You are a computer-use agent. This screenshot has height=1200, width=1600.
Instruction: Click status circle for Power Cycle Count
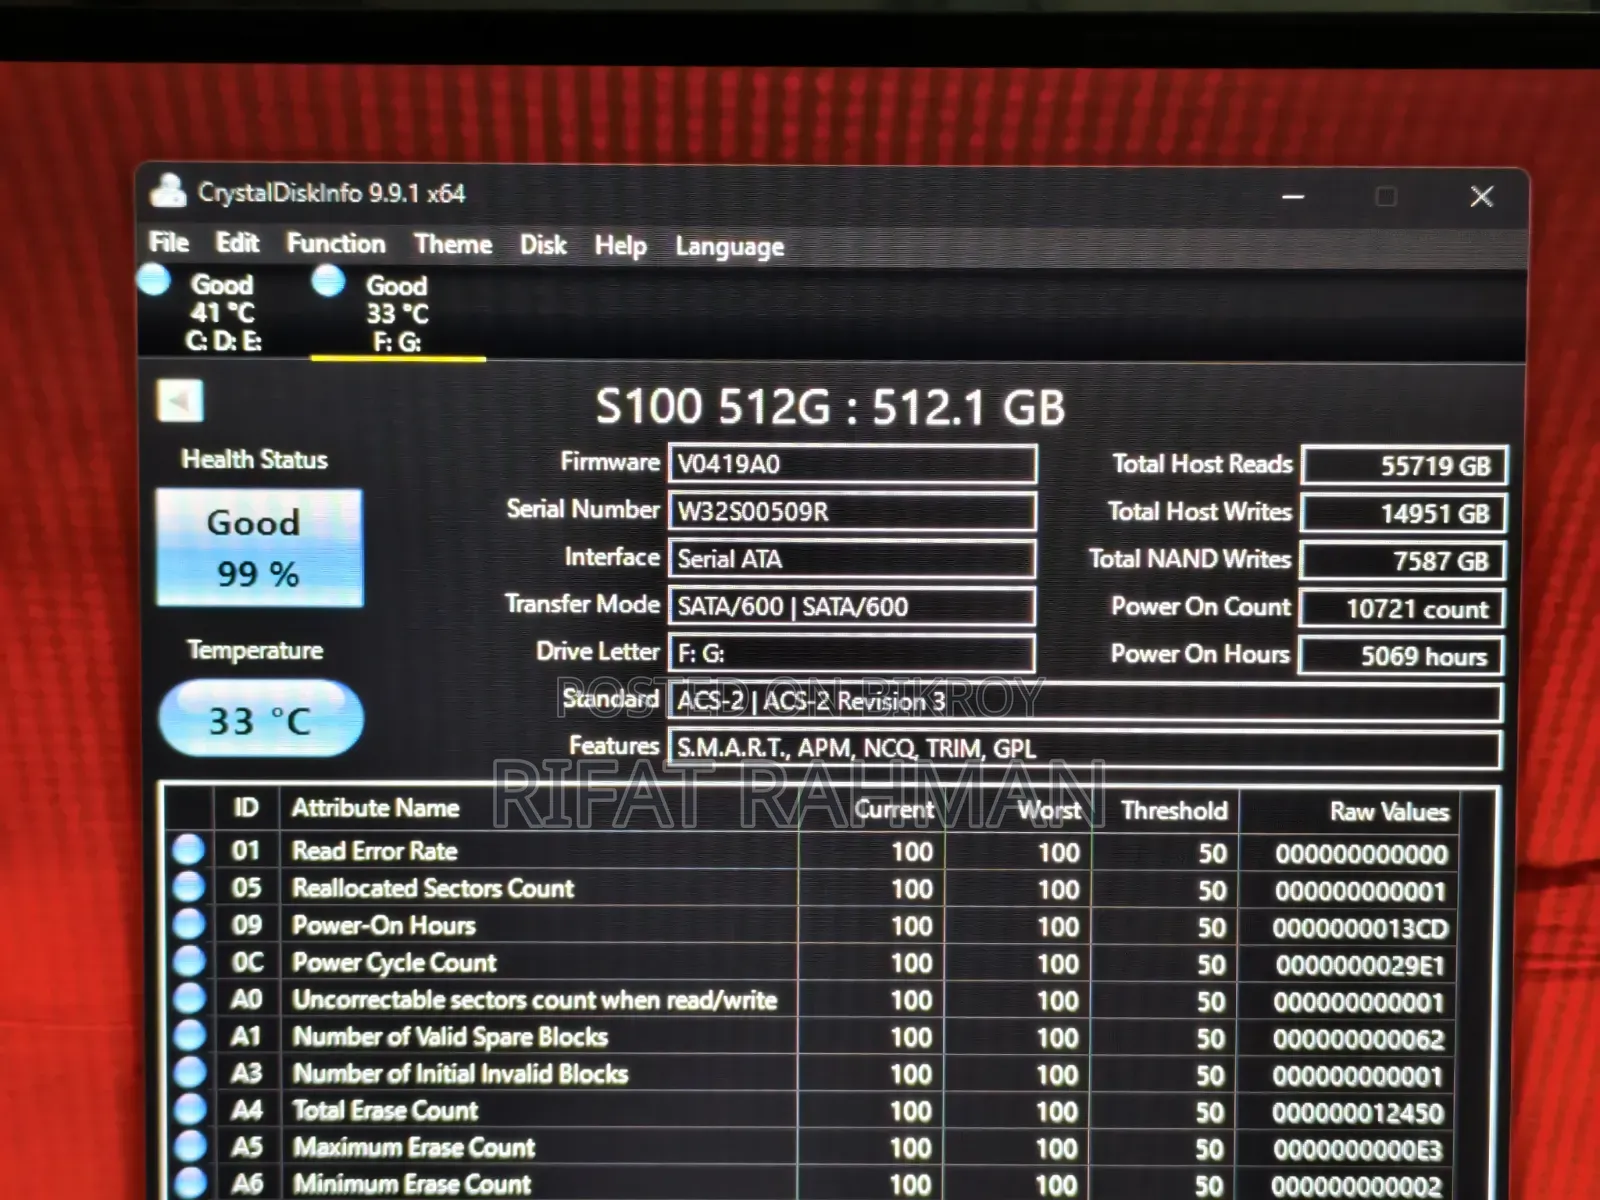tap(188, 961)
